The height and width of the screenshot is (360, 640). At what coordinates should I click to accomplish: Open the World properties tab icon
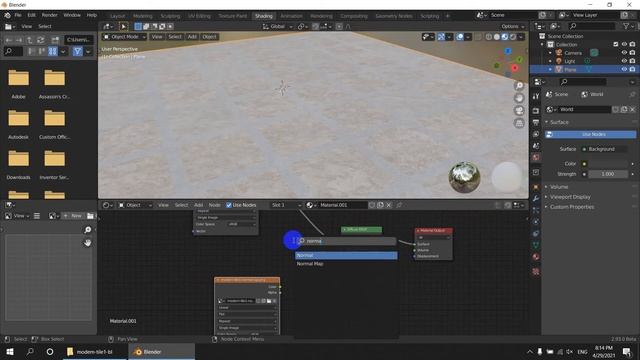tap(536, 158)
